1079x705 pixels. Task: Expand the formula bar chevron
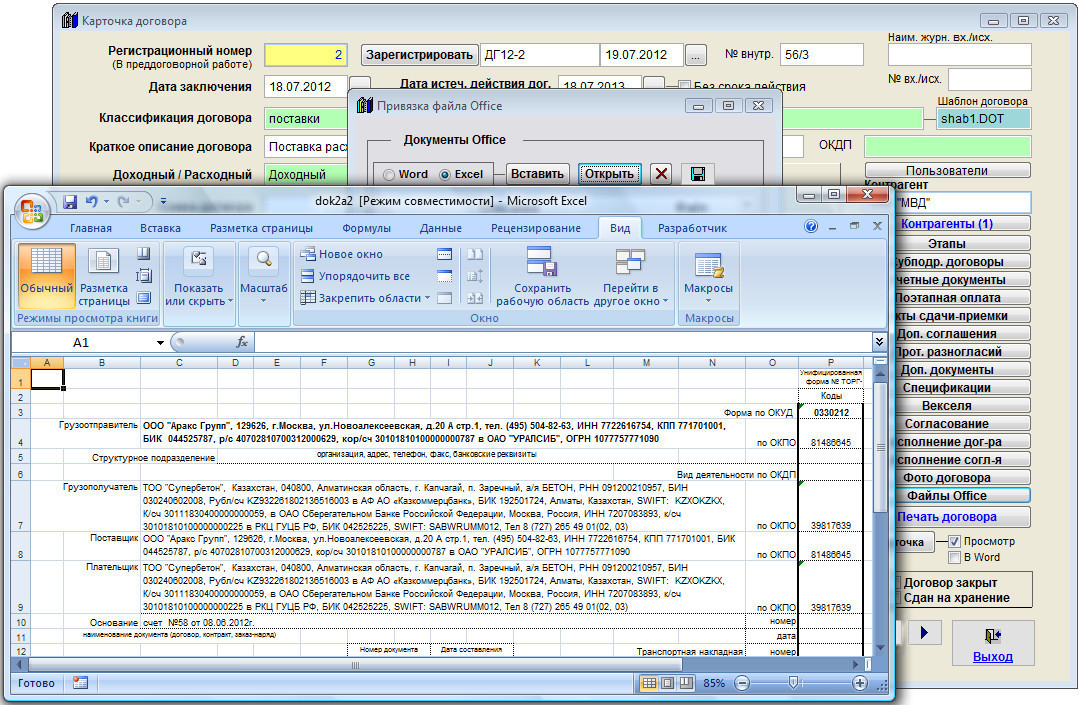point(879,342)
